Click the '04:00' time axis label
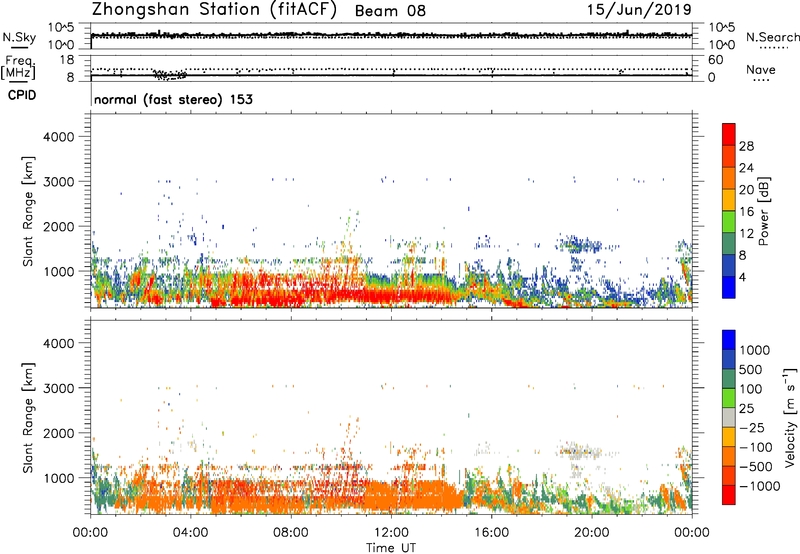The height and width of the screenshot is (554, 800). coord(190,533)
